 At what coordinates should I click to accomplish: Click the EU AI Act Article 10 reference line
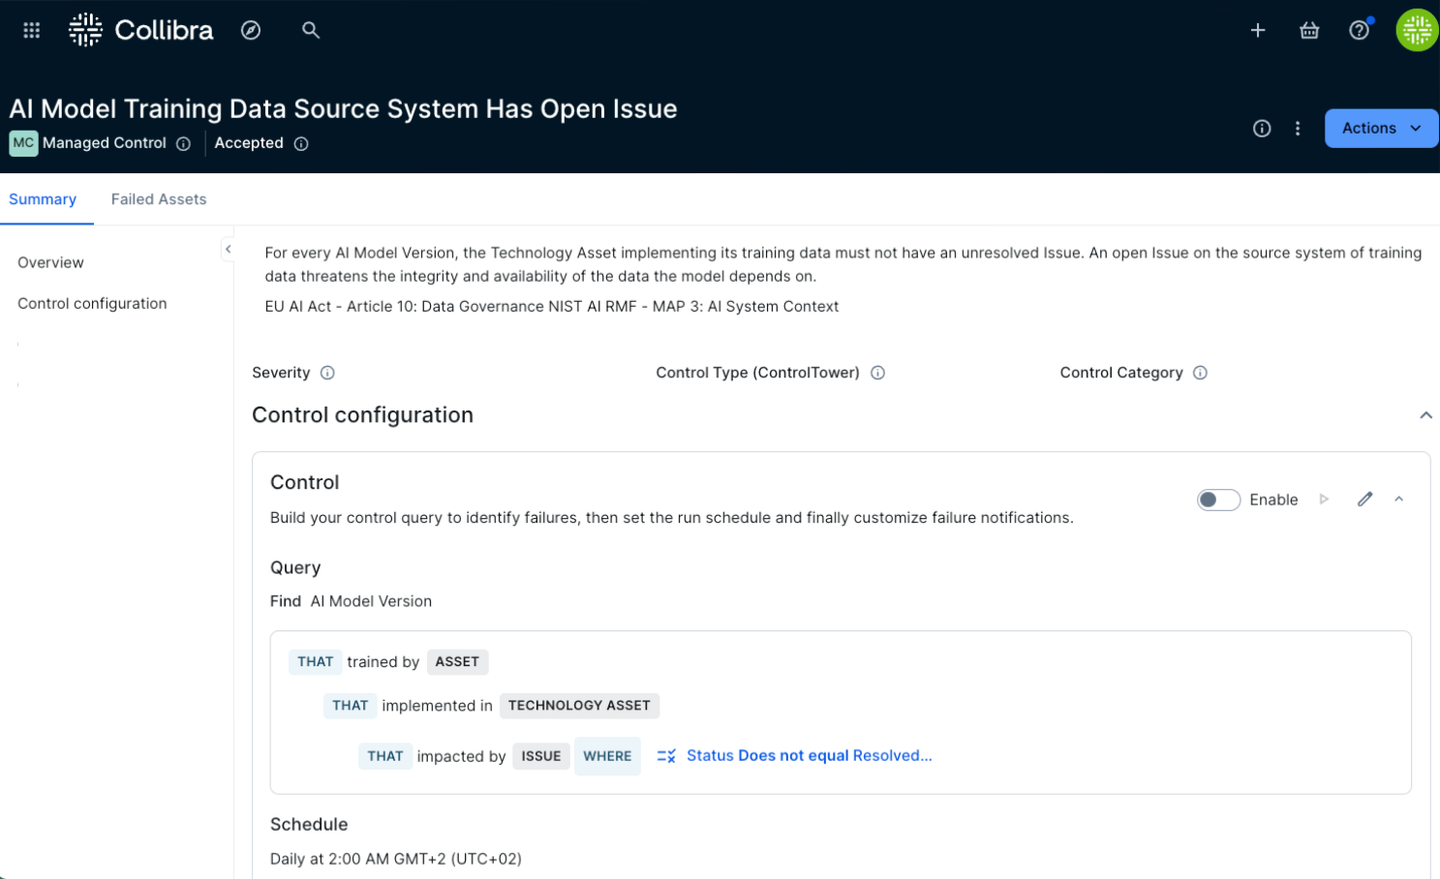[552, 307]
